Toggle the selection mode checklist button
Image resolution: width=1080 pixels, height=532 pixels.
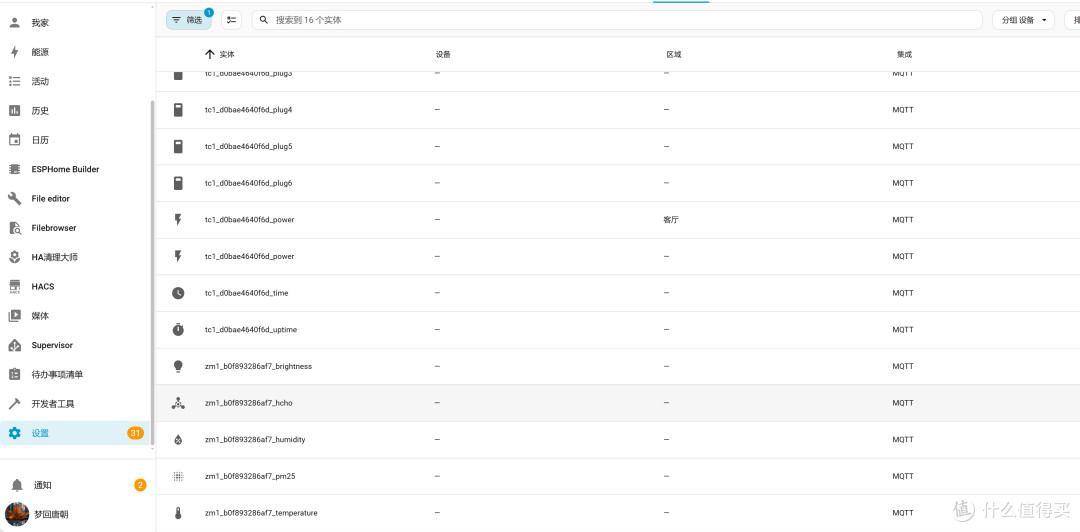click(231, 20)
